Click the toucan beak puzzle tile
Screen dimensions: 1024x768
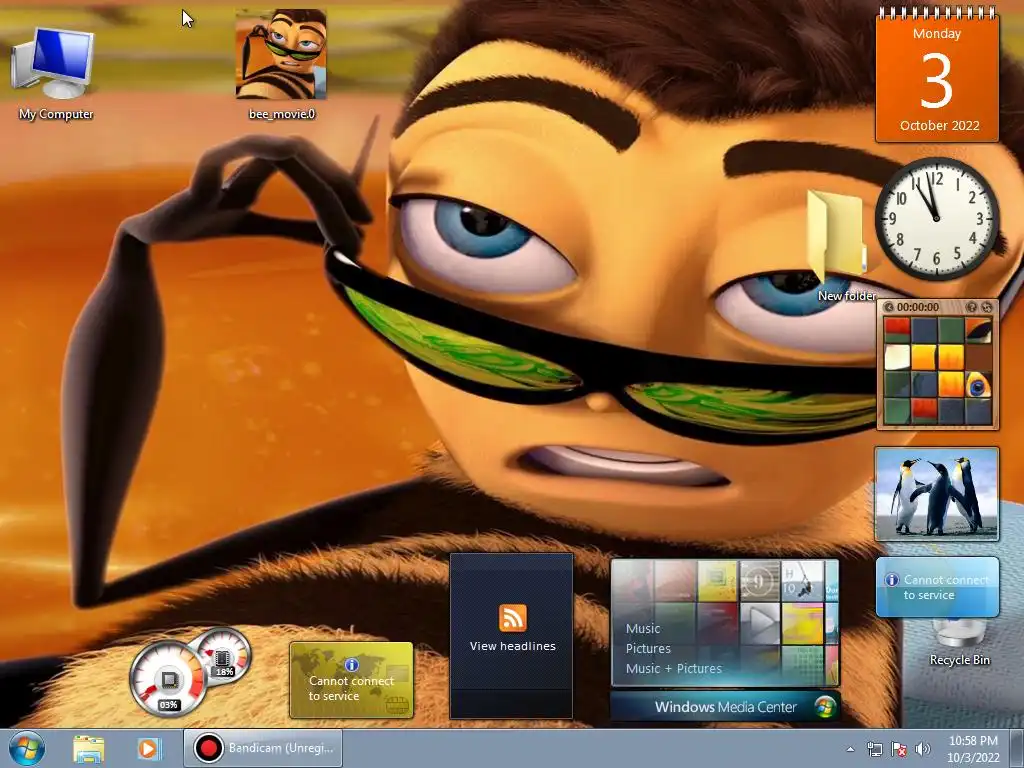pos(978,330)
